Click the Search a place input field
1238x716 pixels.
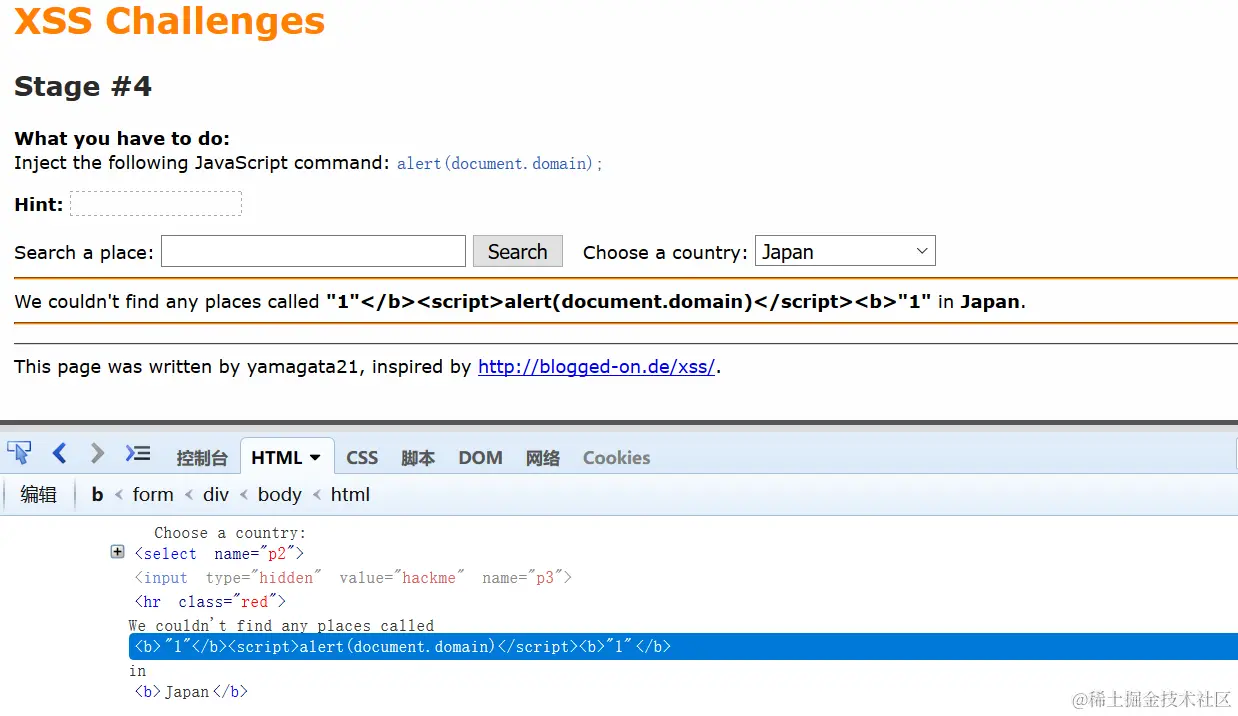pos(313,251)
